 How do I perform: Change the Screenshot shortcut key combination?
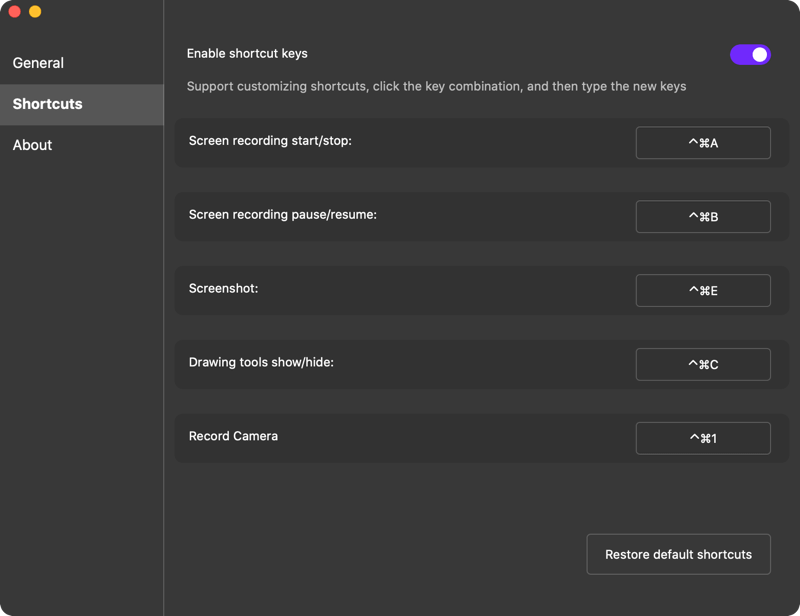click(703, 290)
